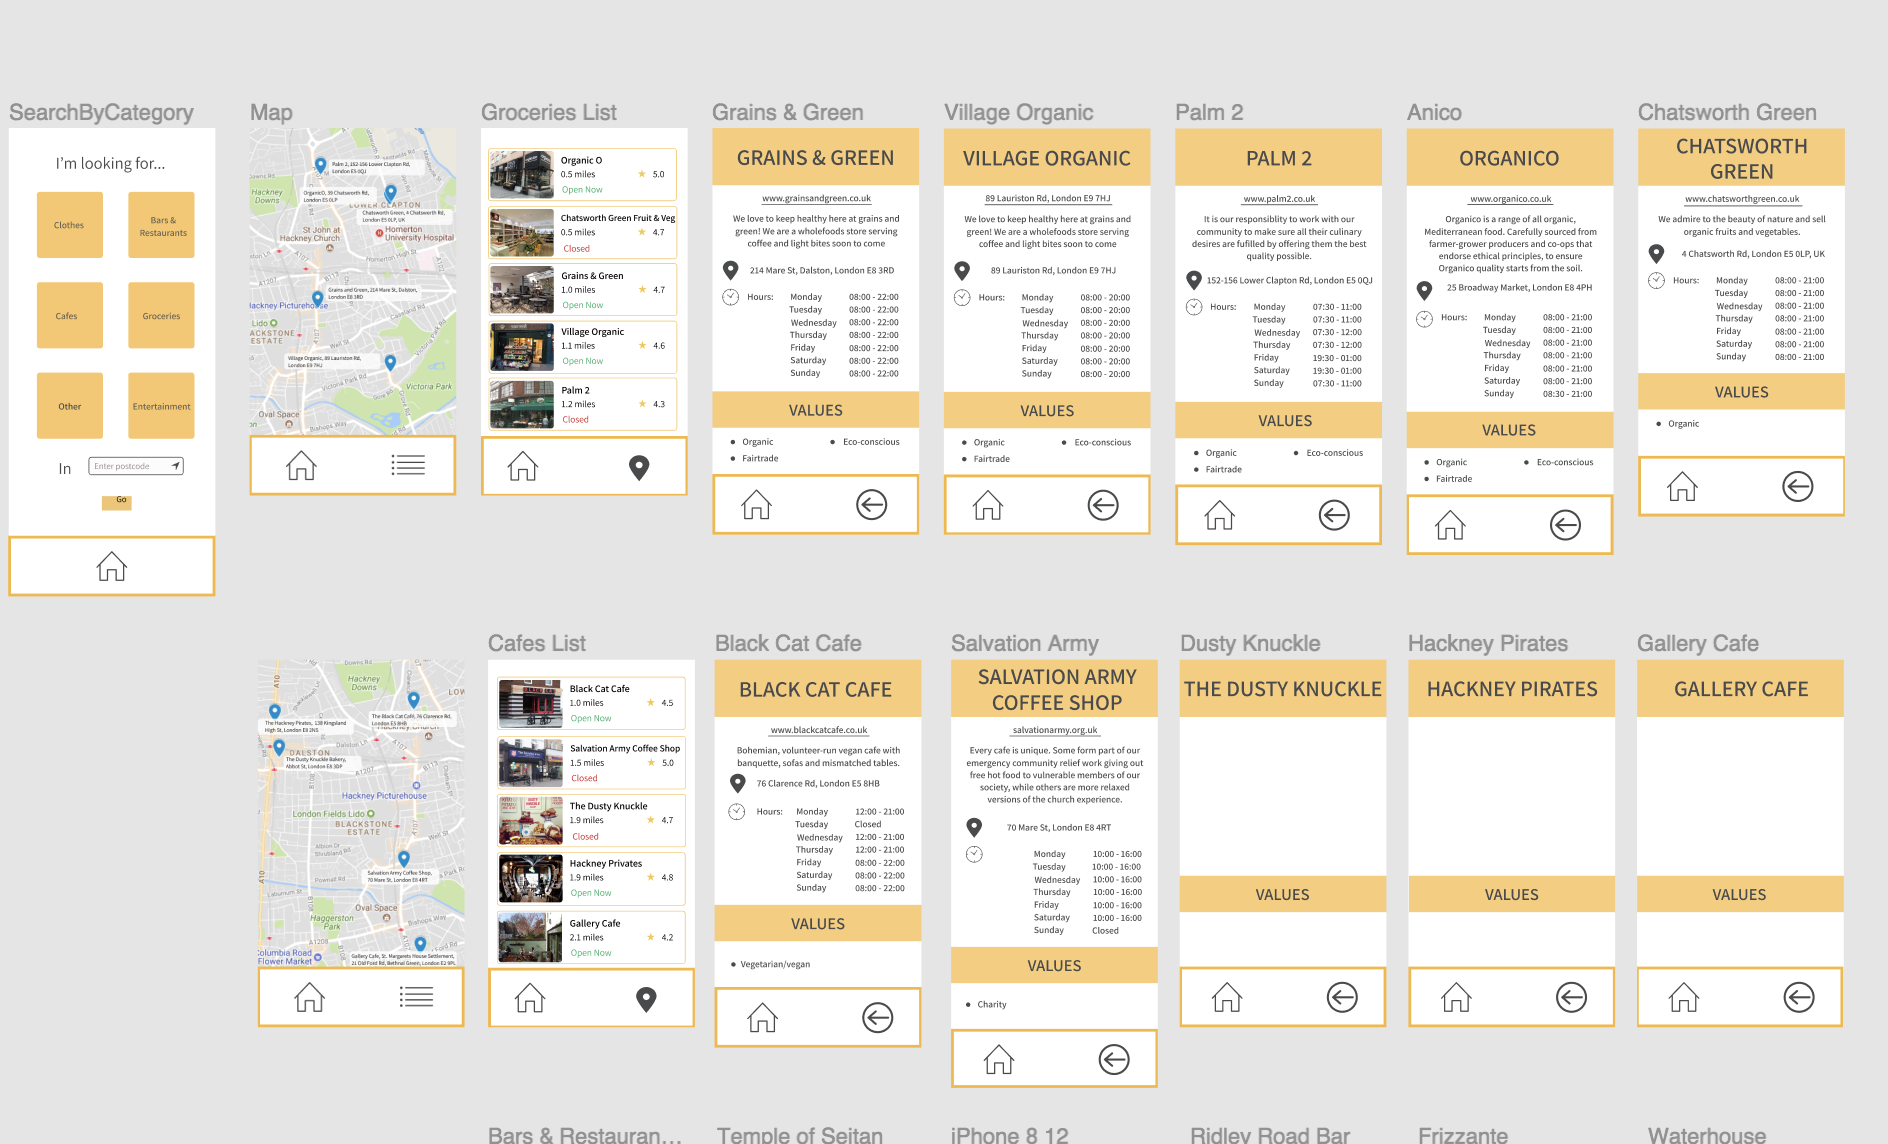This screenshot has height=1144, width=1888.
Task: Select Gallery Cafe list entry
Action: pyautogui.click(x=591, y=937)
